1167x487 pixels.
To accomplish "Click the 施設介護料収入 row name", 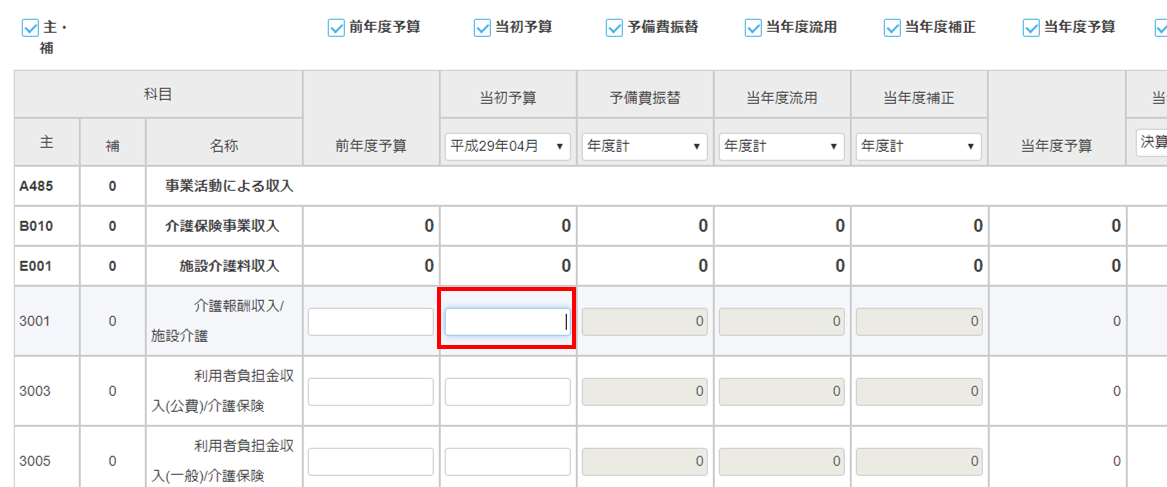I will [x=229, y=266].
